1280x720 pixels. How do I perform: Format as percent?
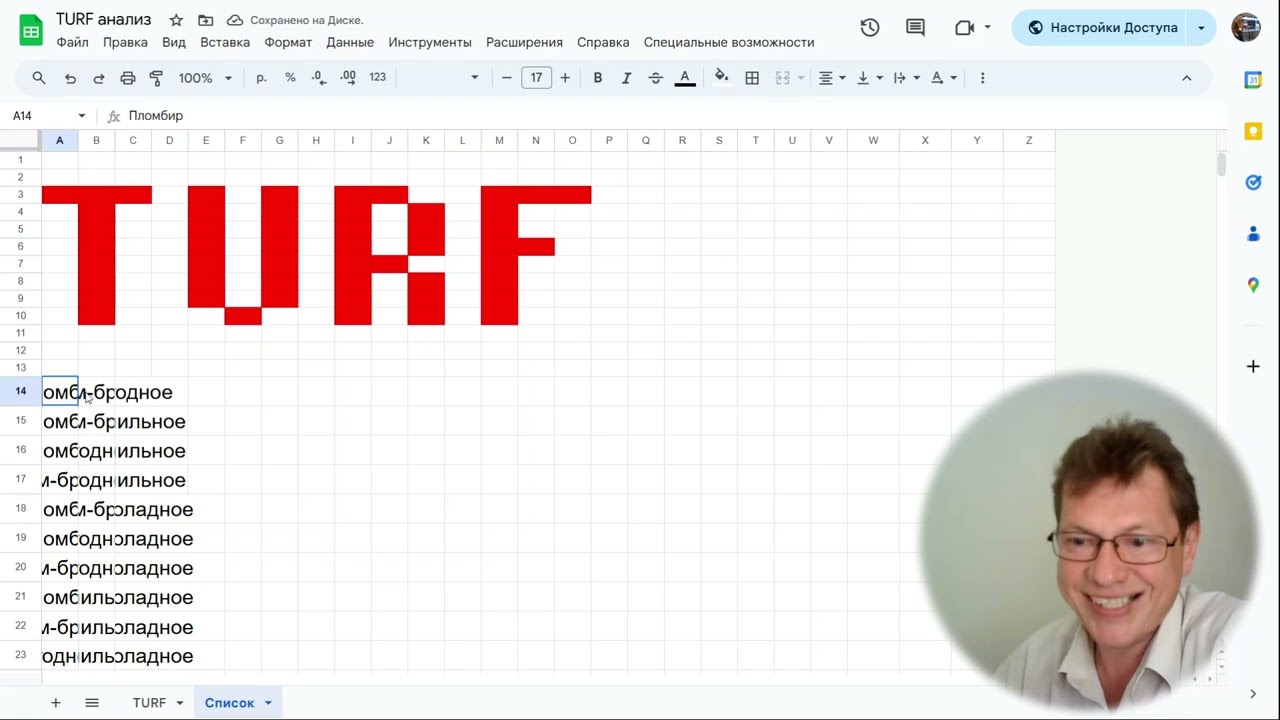(x=290, y=77)
